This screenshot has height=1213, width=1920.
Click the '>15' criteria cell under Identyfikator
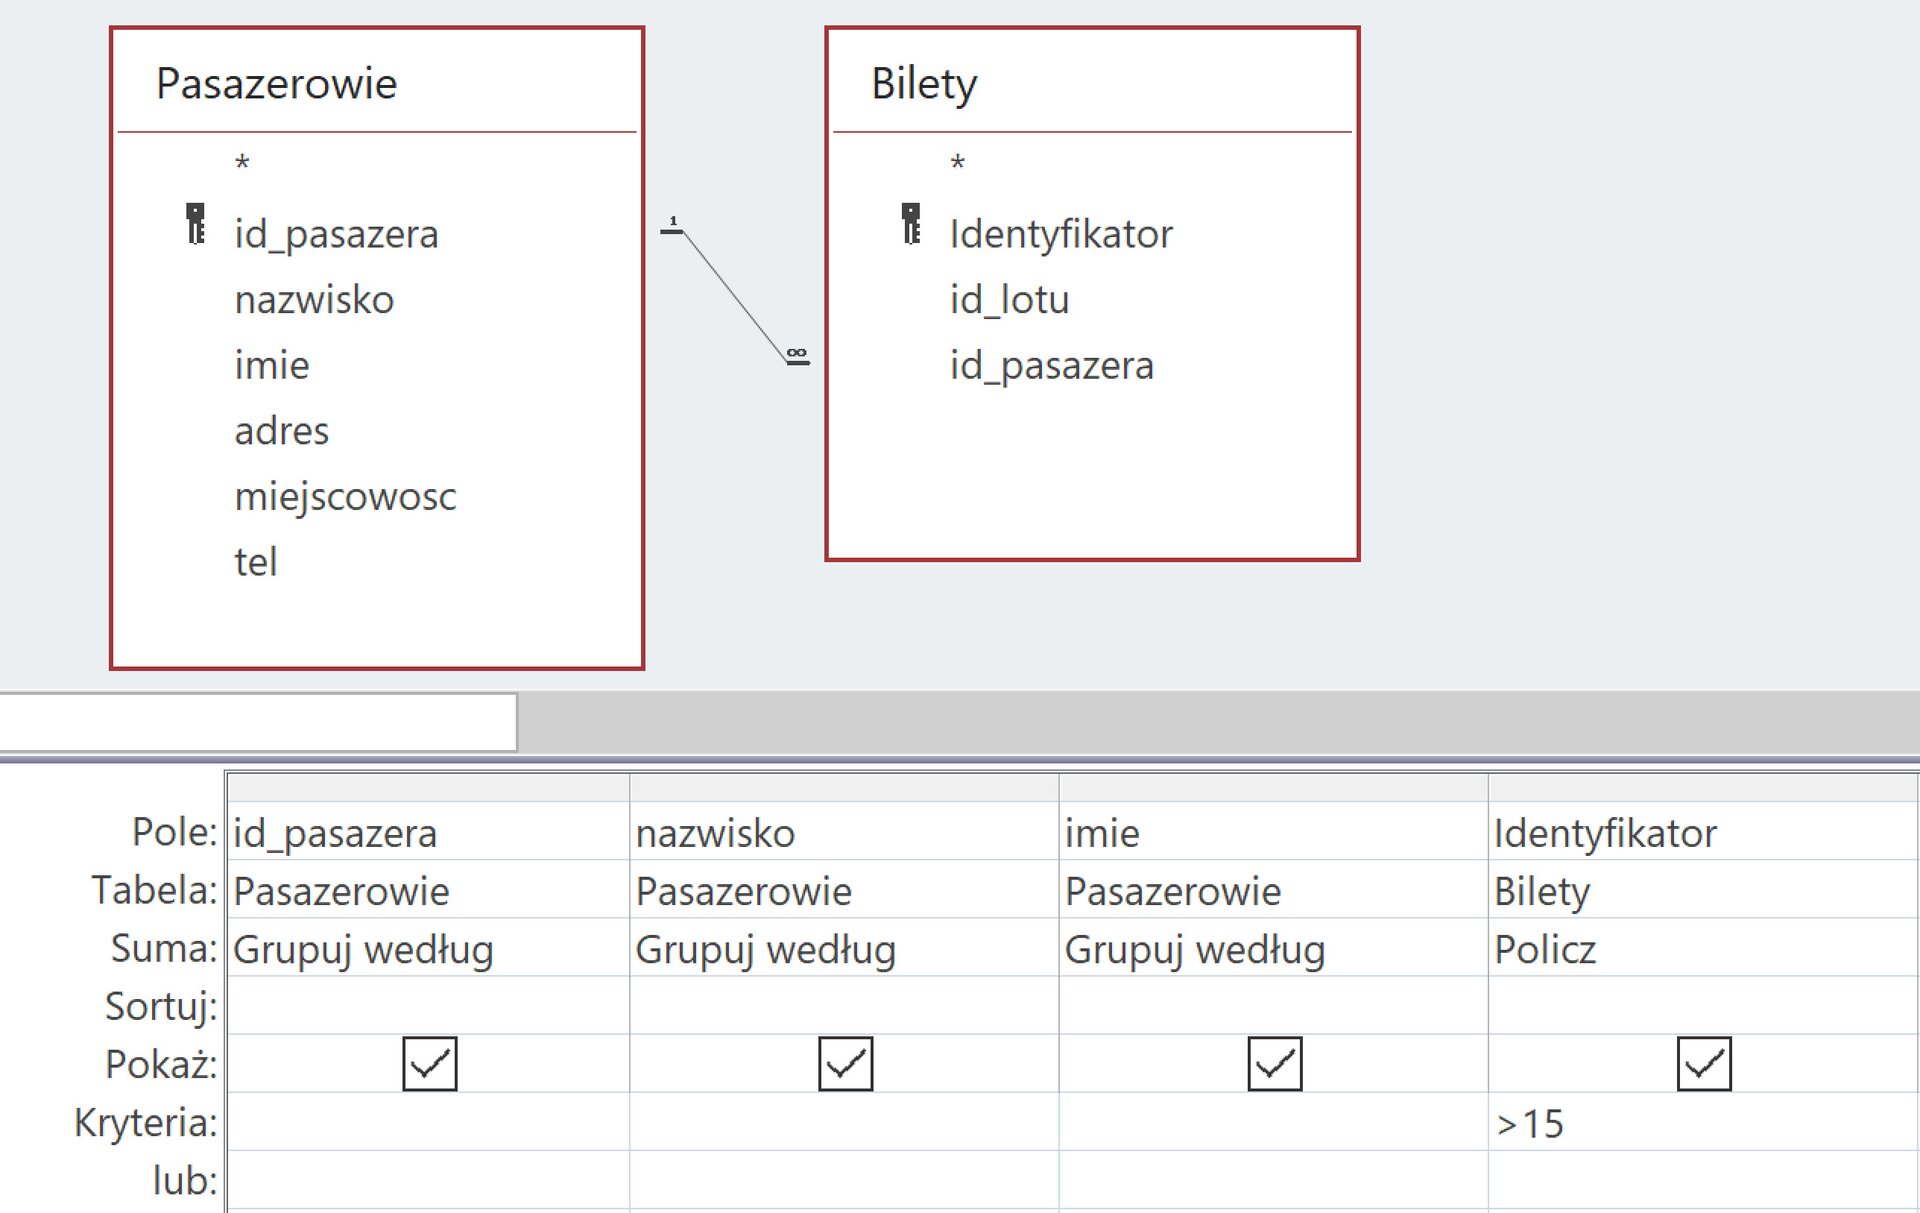(x=1529, y=1123)
